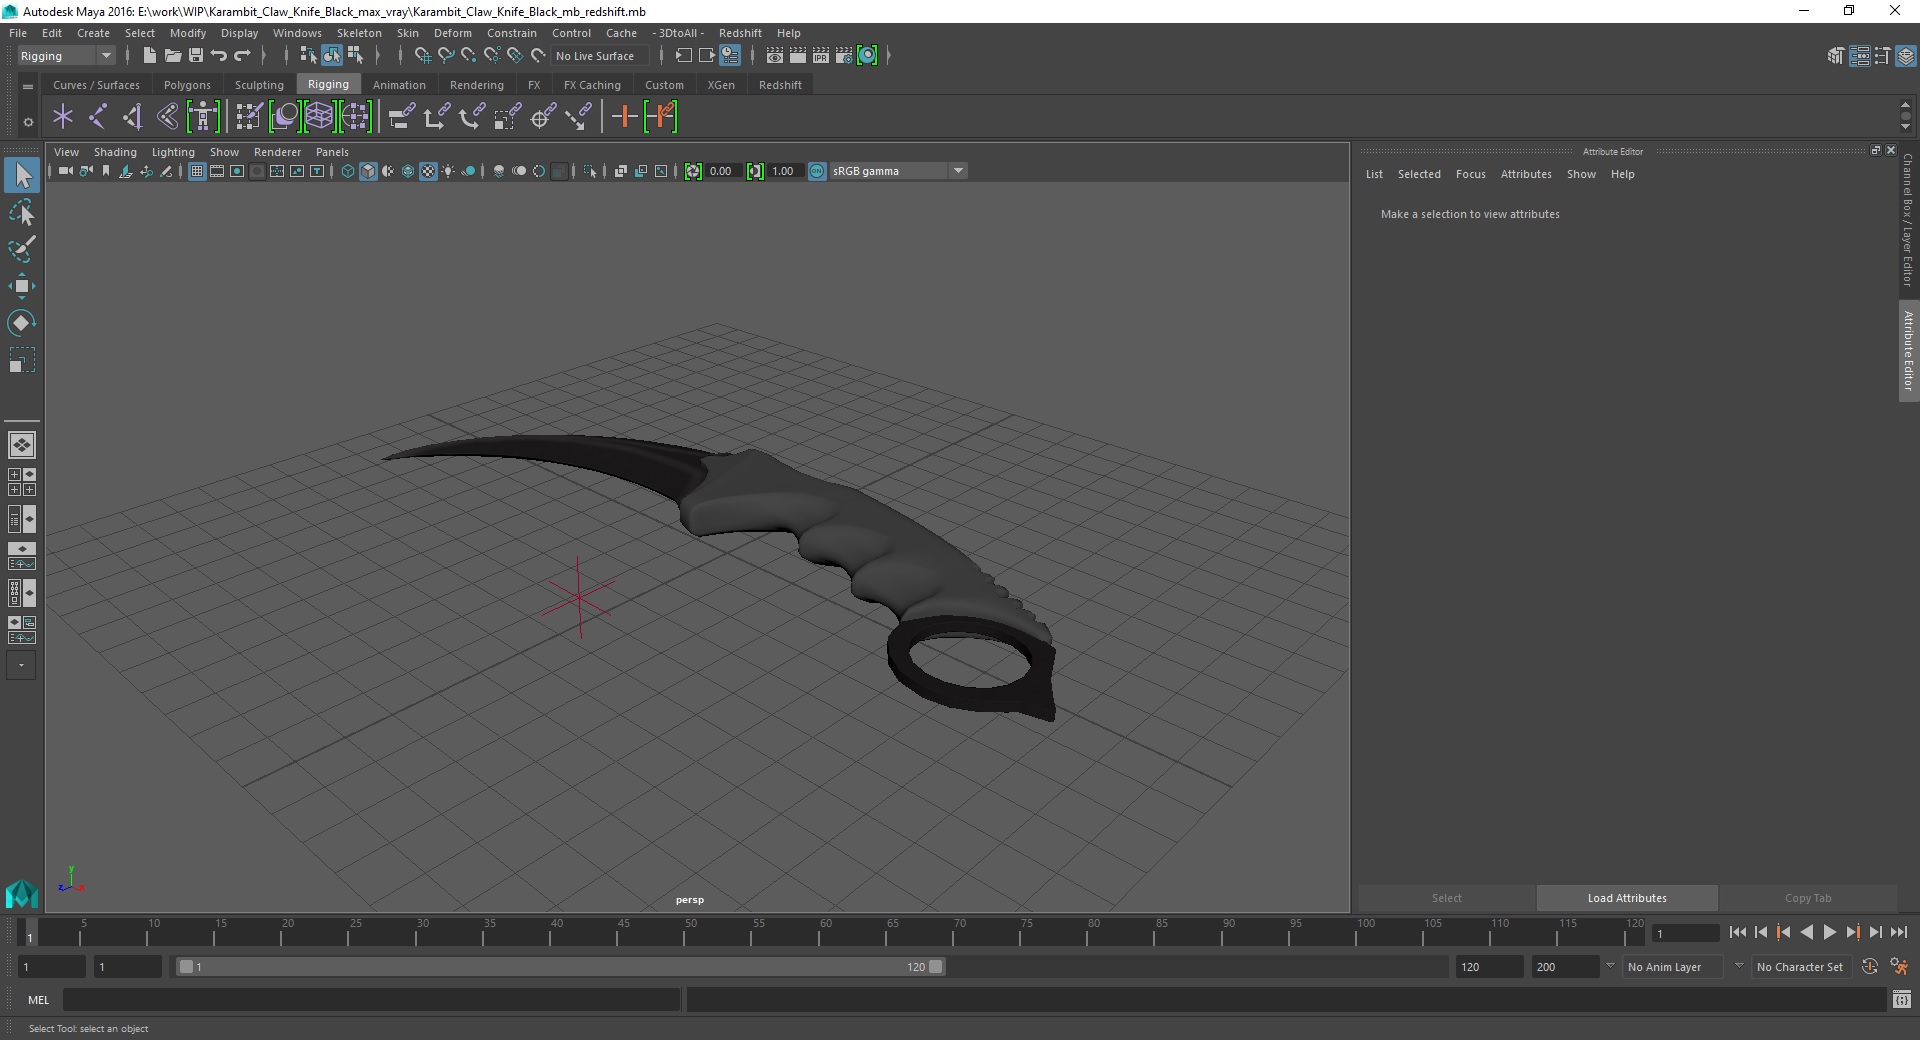Apply the Parent constraint shelf icon

click(x=401, y=117)
